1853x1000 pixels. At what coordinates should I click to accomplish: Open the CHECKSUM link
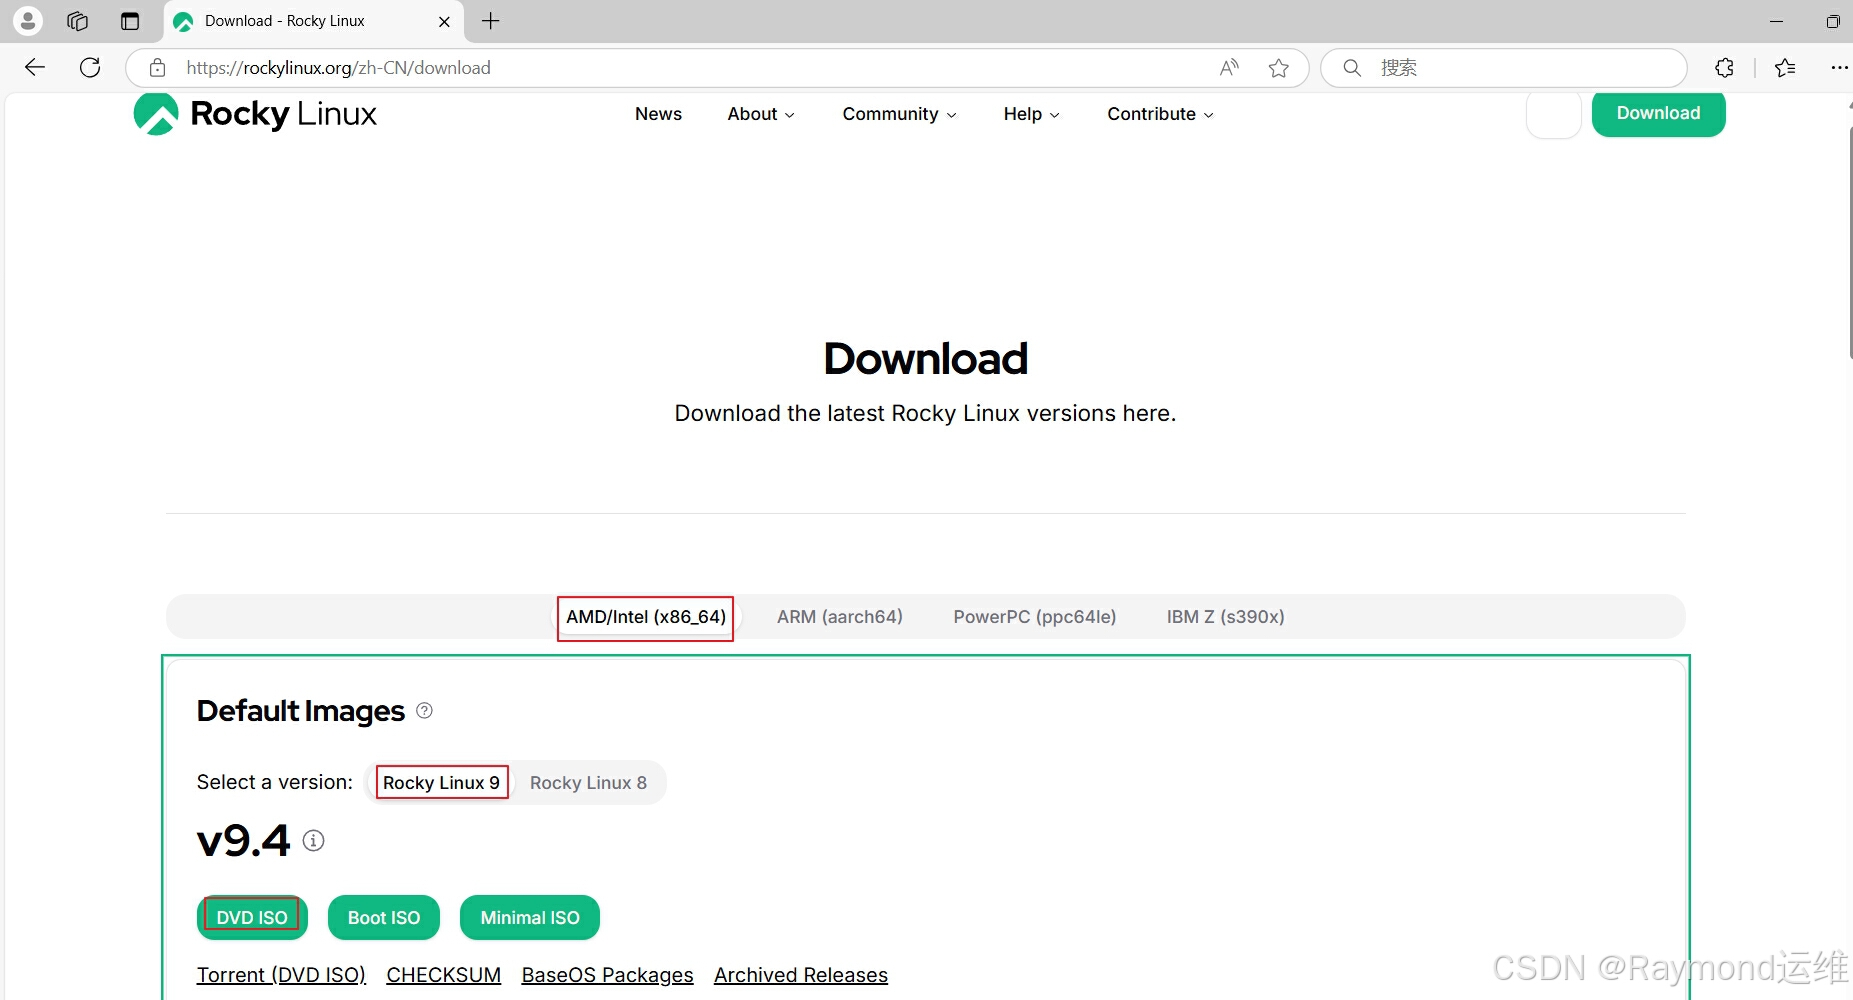tap(443, 975)
